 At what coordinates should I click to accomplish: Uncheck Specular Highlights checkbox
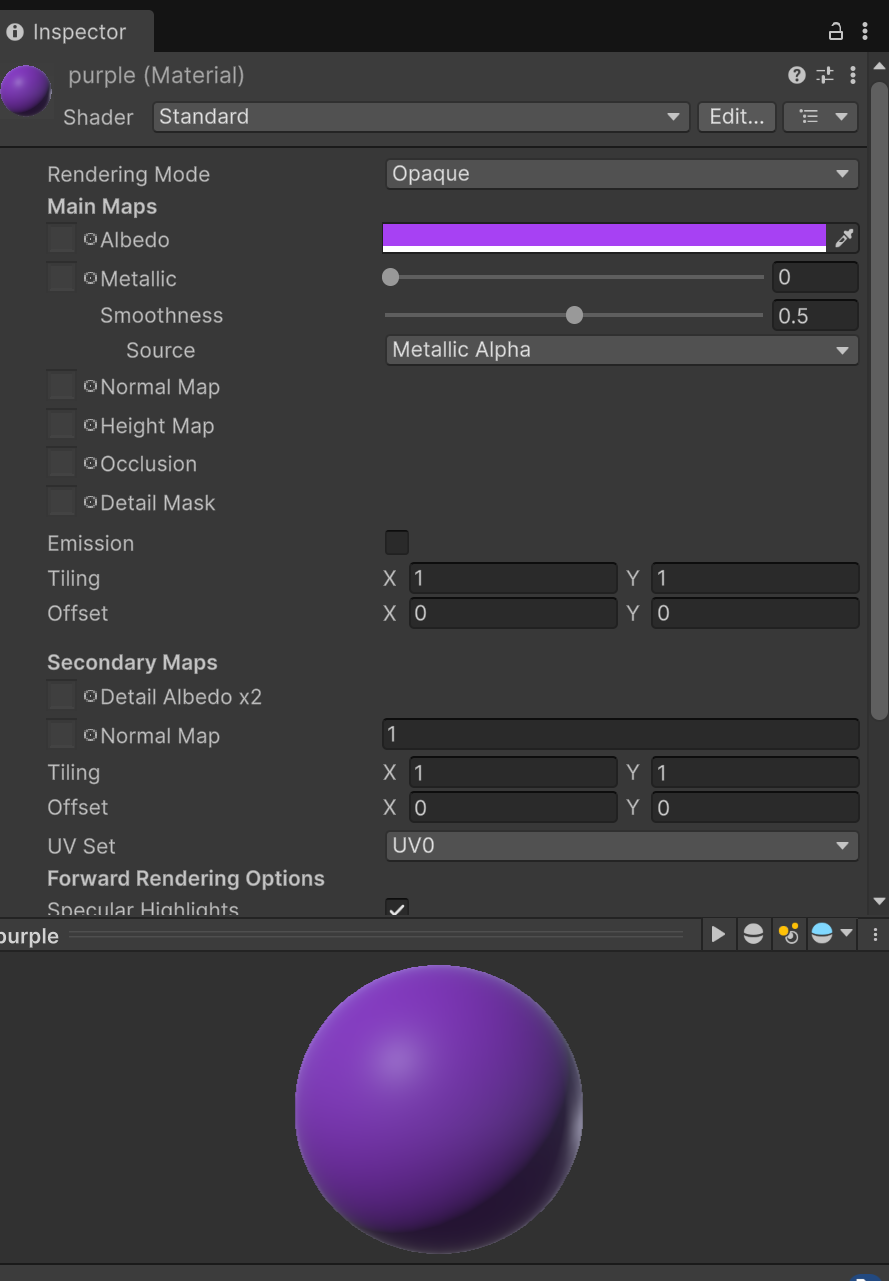[397, 908]
